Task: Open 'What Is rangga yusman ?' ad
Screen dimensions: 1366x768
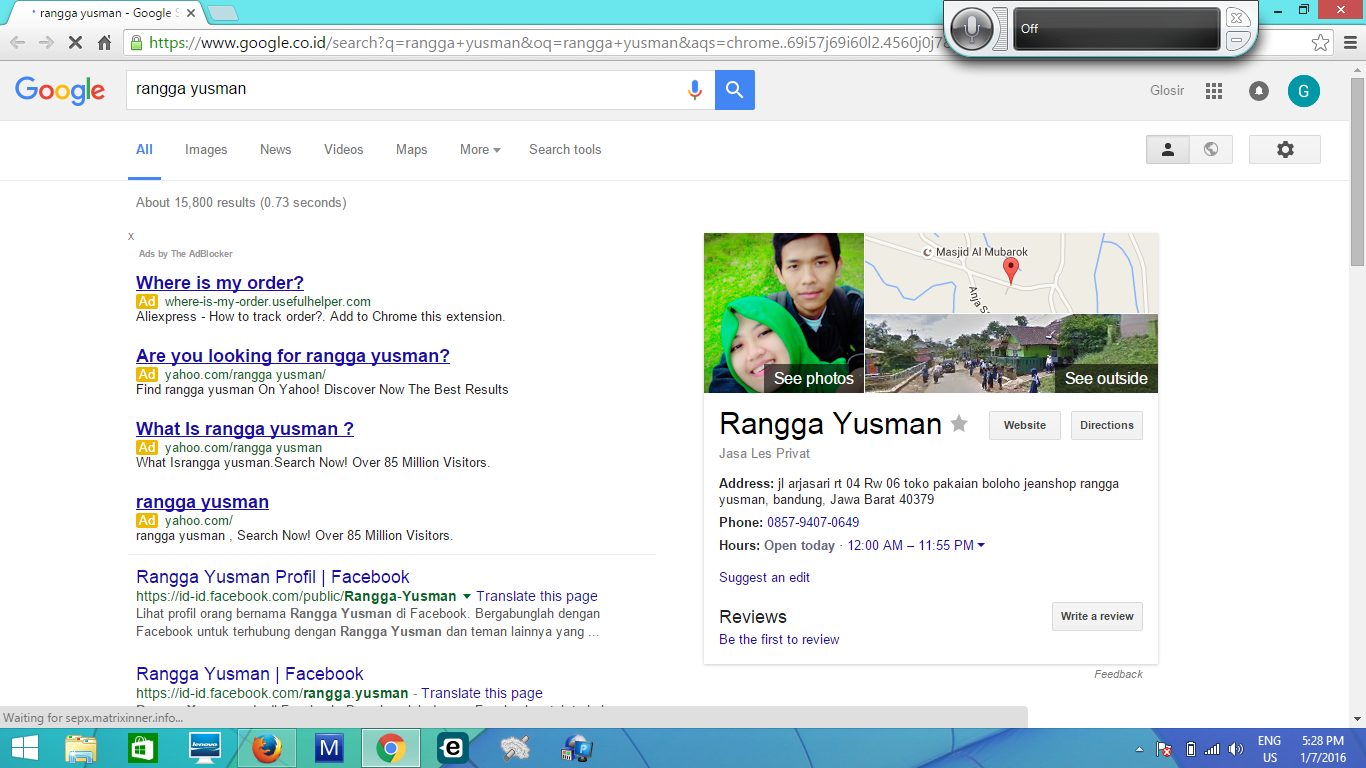Action: tap(245, 429)
